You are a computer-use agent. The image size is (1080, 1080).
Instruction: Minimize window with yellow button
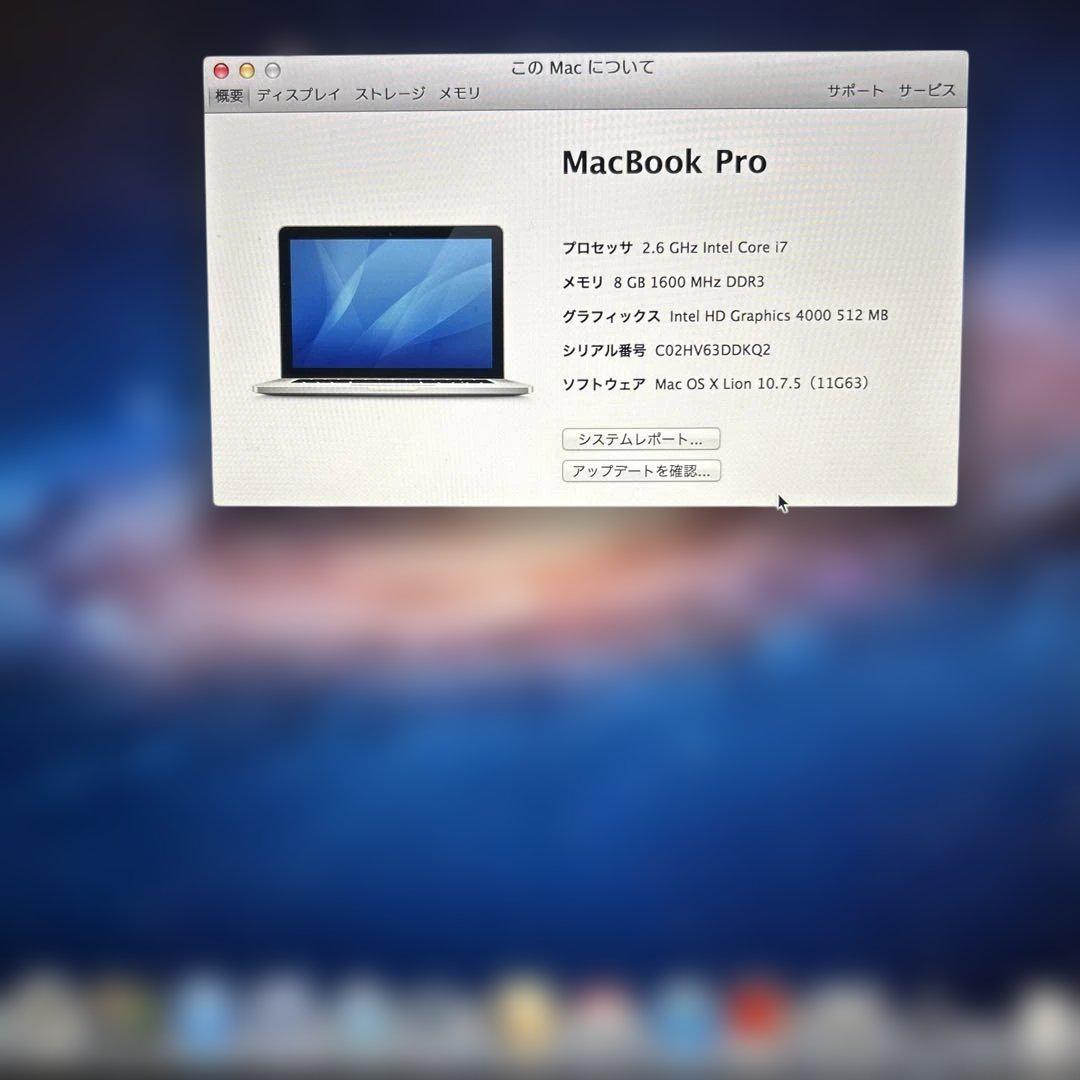247,70
